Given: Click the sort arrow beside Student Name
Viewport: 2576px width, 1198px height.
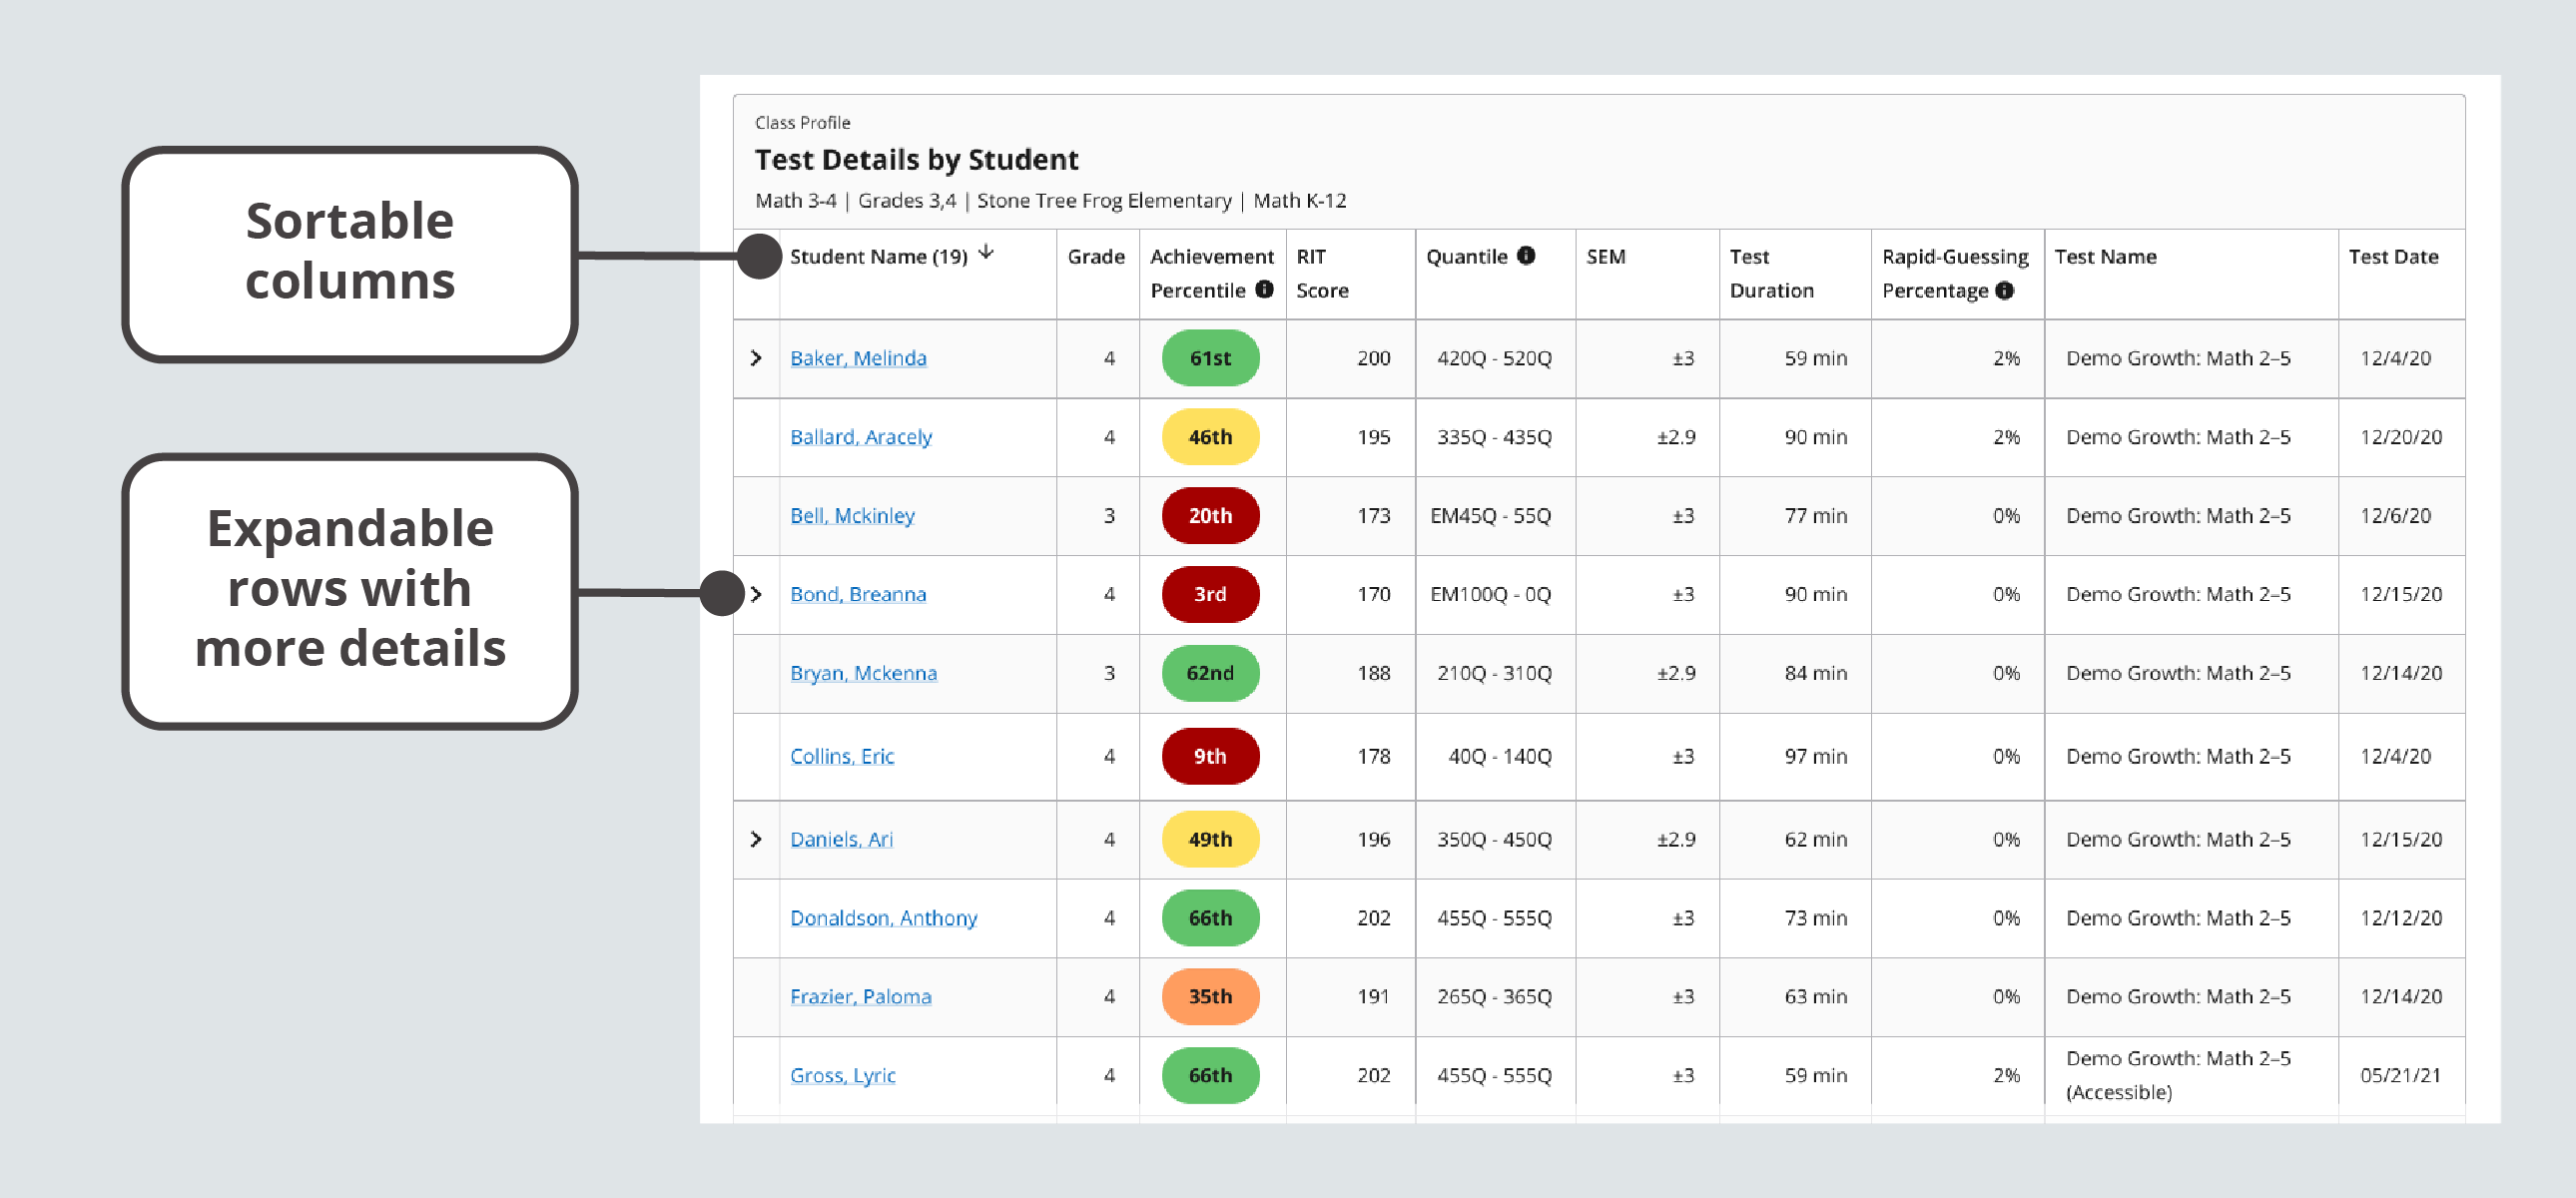Looking at the screenshot, I should [986, 255].
